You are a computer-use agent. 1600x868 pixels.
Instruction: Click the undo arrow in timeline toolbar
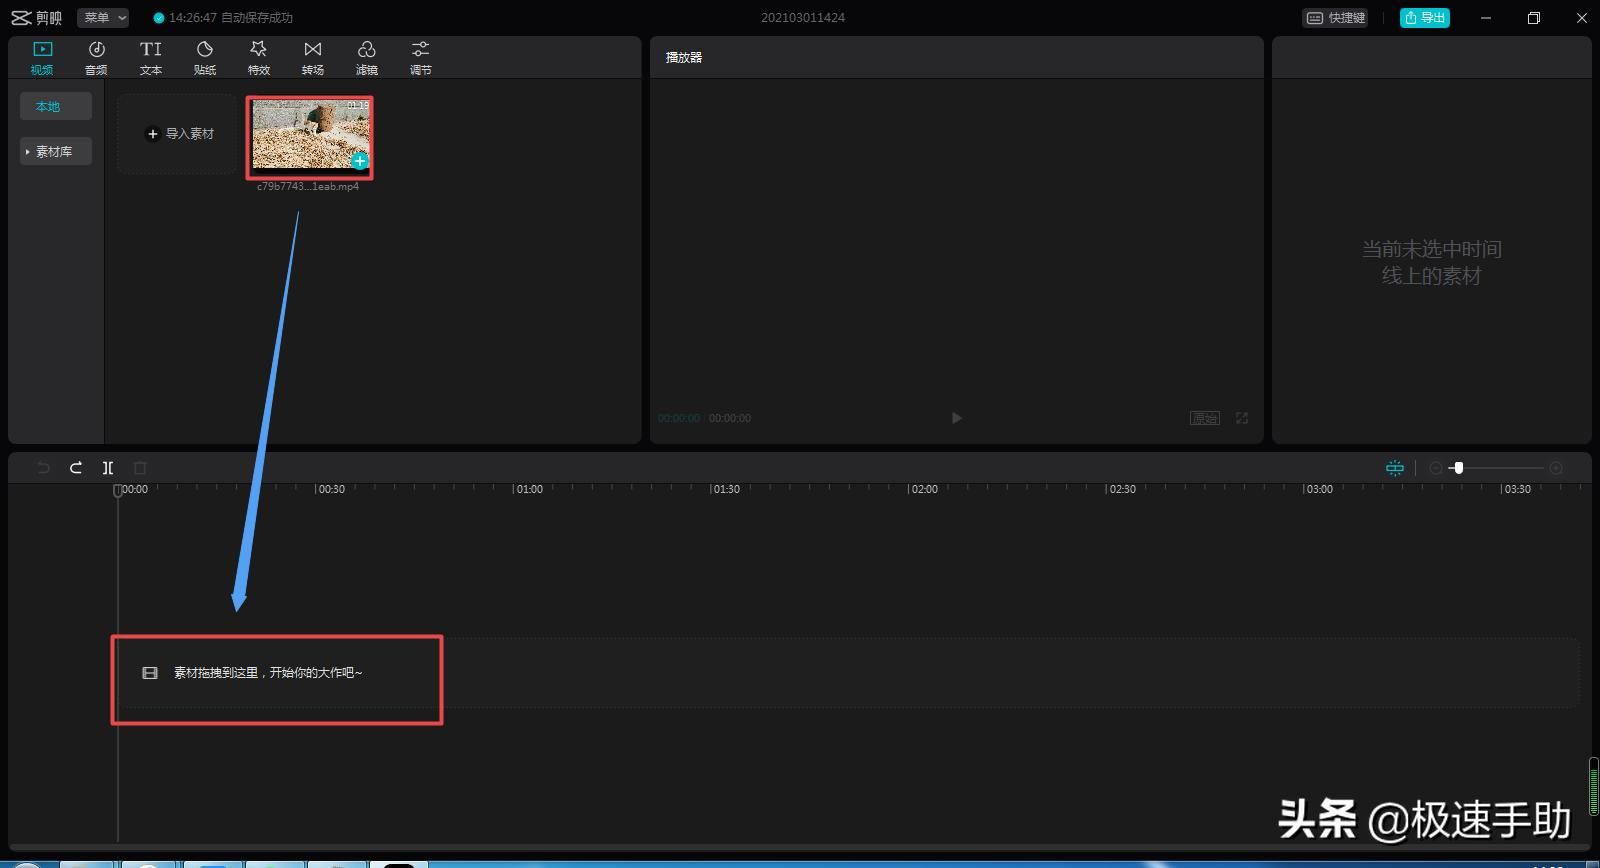[x=43, y=468]
